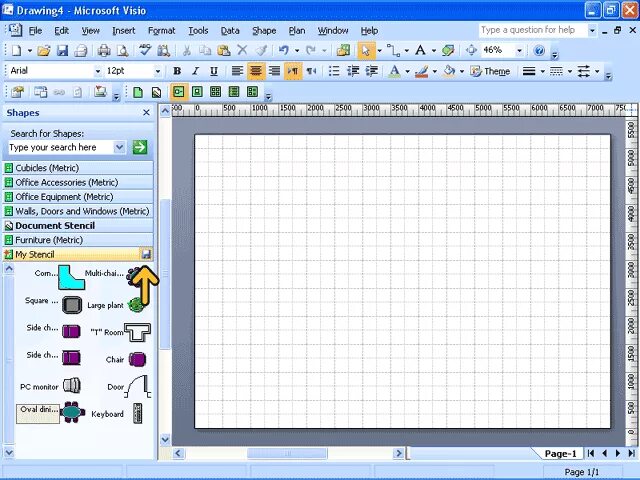Toggle Italic formatting
The image size is (640, 480).
pos(196,71)
